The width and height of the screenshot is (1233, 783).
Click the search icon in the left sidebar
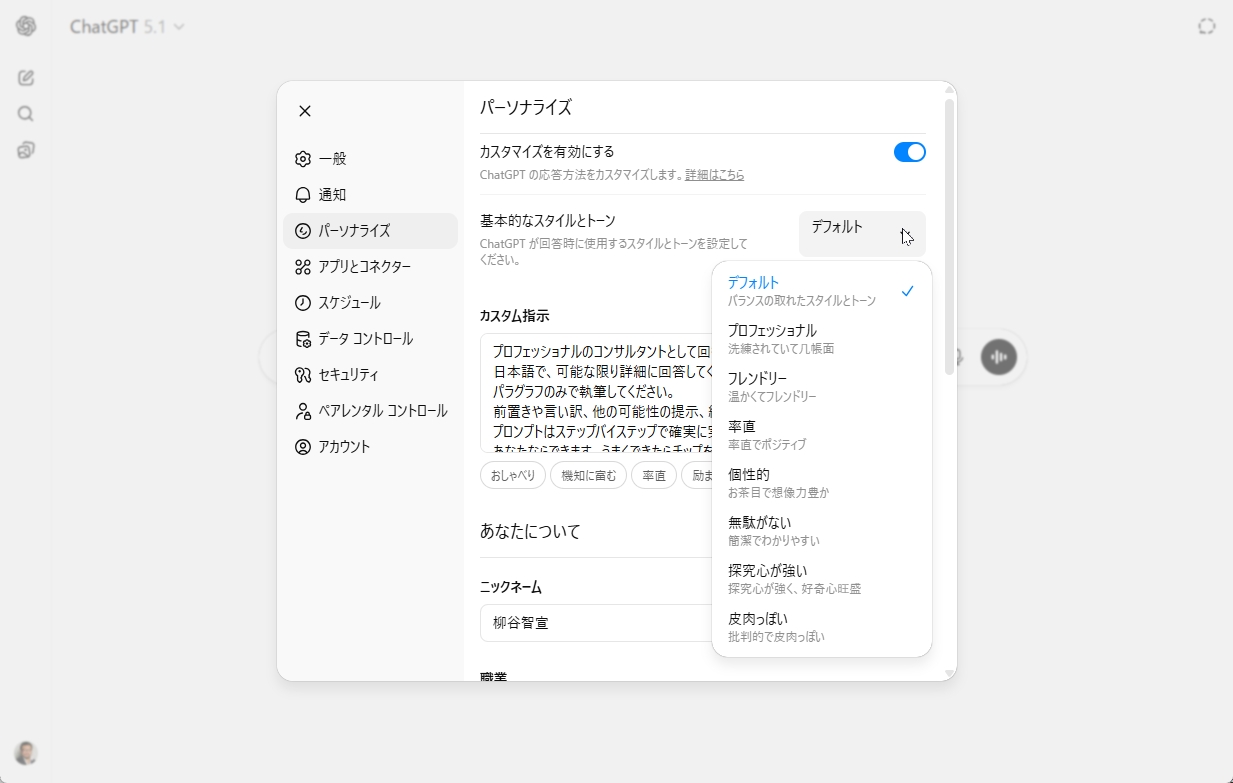25,113
